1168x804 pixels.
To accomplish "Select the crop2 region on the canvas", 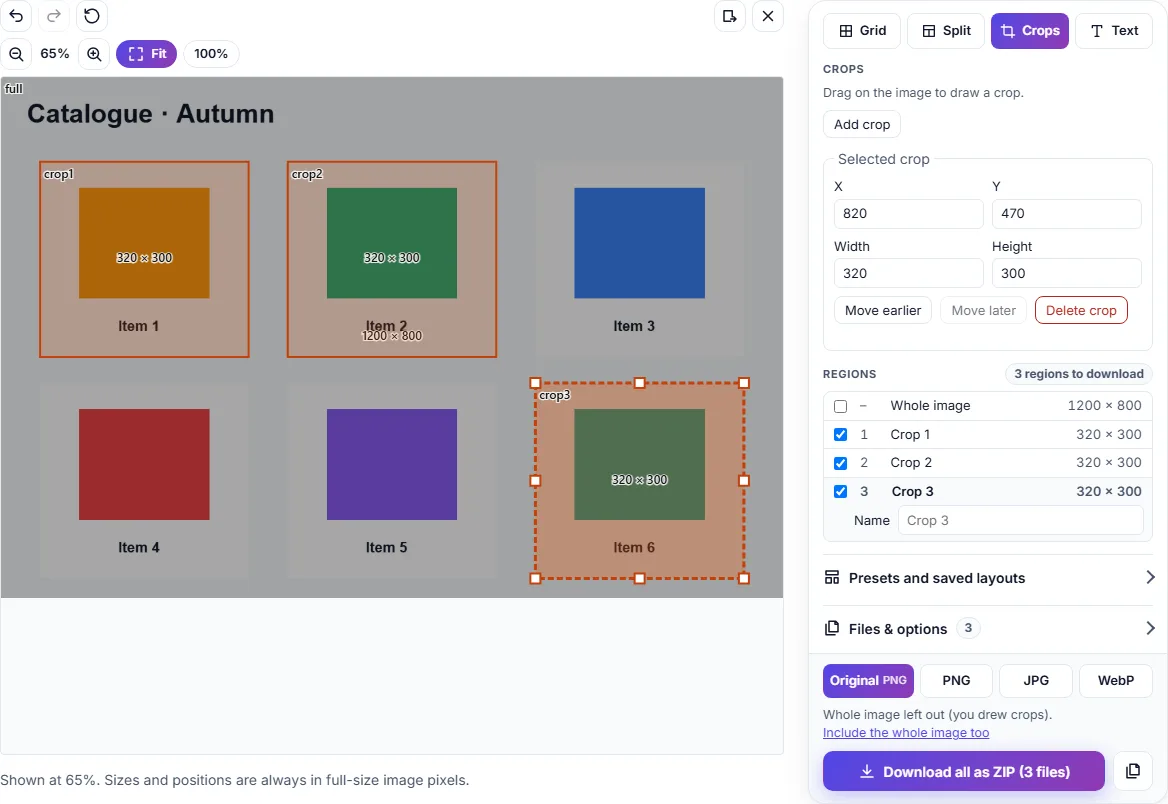I will pos(392,259).
